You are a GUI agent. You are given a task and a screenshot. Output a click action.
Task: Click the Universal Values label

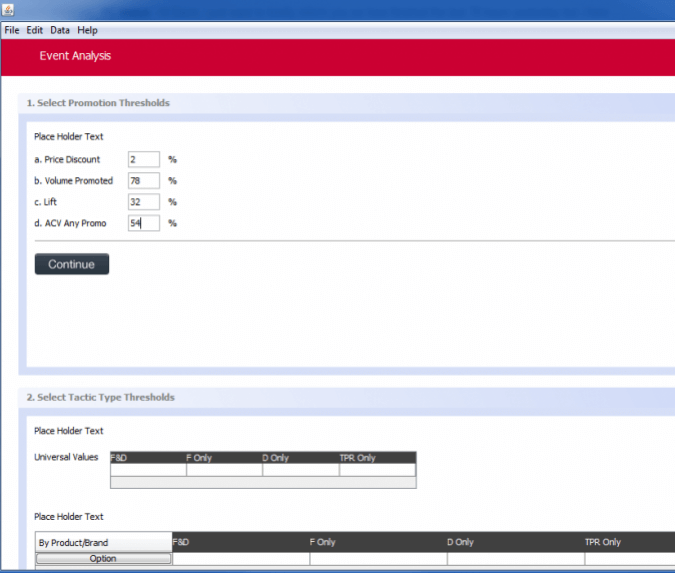[x=66, y=457]
